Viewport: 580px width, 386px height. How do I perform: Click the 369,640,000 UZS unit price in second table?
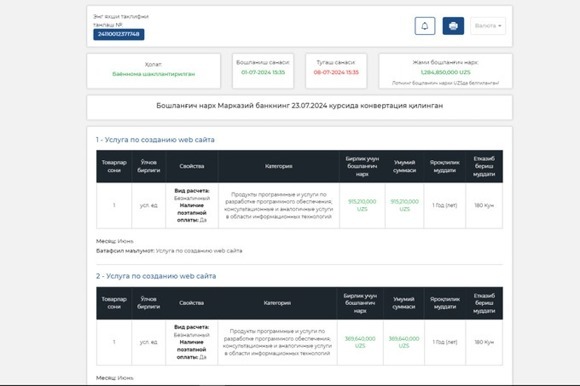coord(360,342)
